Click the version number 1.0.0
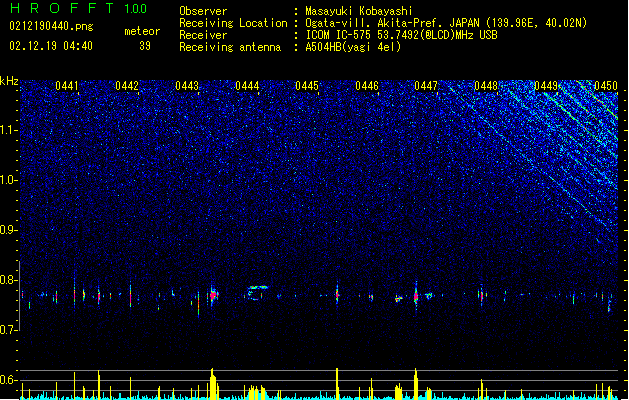 (136, 9)
